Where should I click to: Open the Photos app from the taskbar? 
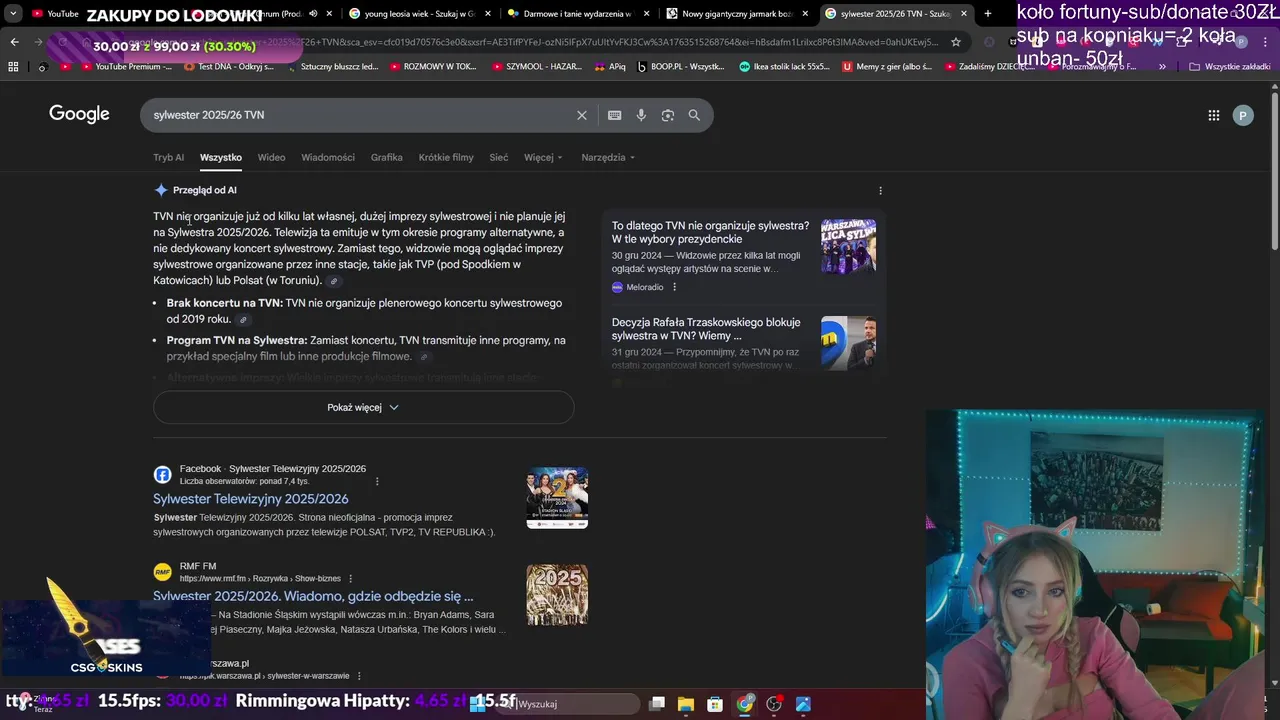(803, 704)
